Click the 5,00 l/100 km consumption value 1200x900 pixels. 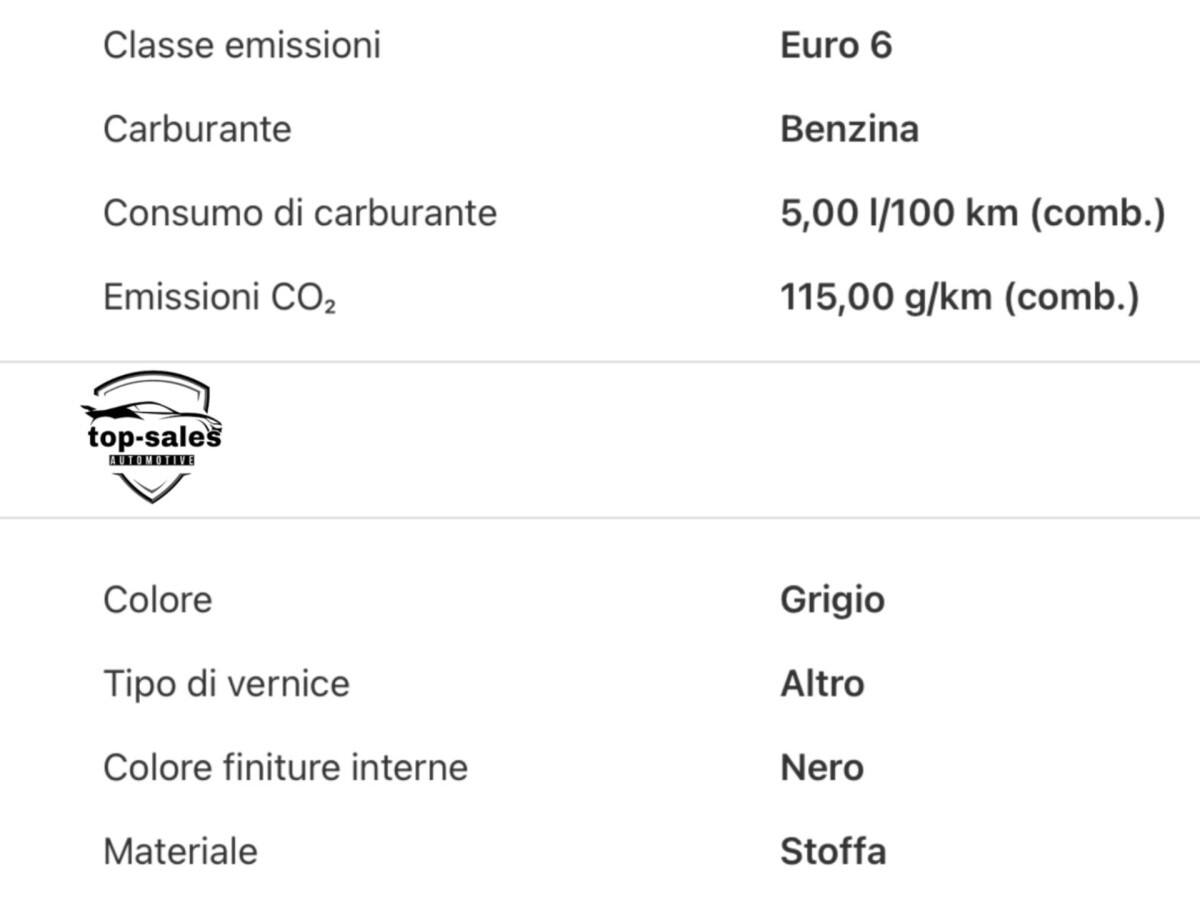[972, 213]
